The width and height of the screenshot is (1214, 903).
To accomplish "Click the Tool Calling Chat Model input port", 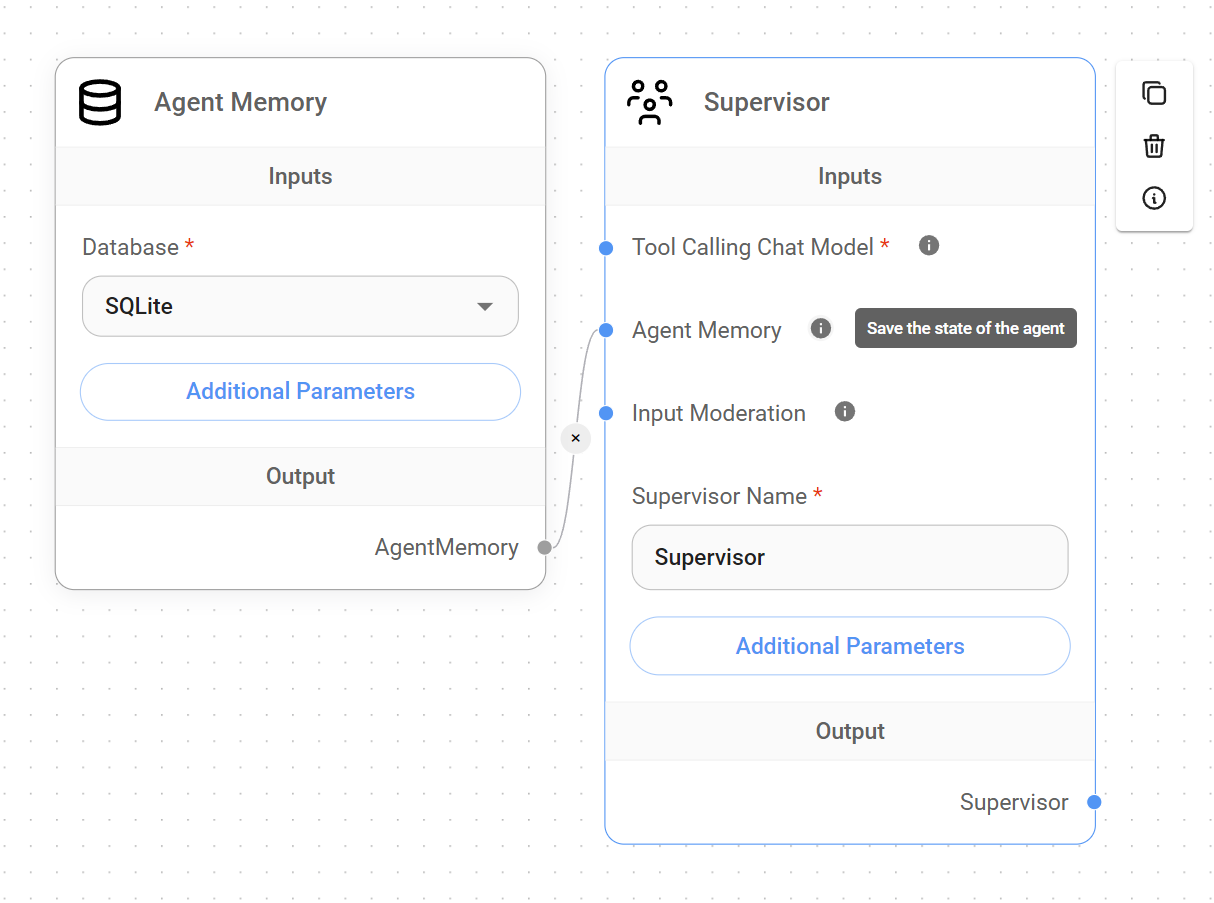I will click(606, 248).
